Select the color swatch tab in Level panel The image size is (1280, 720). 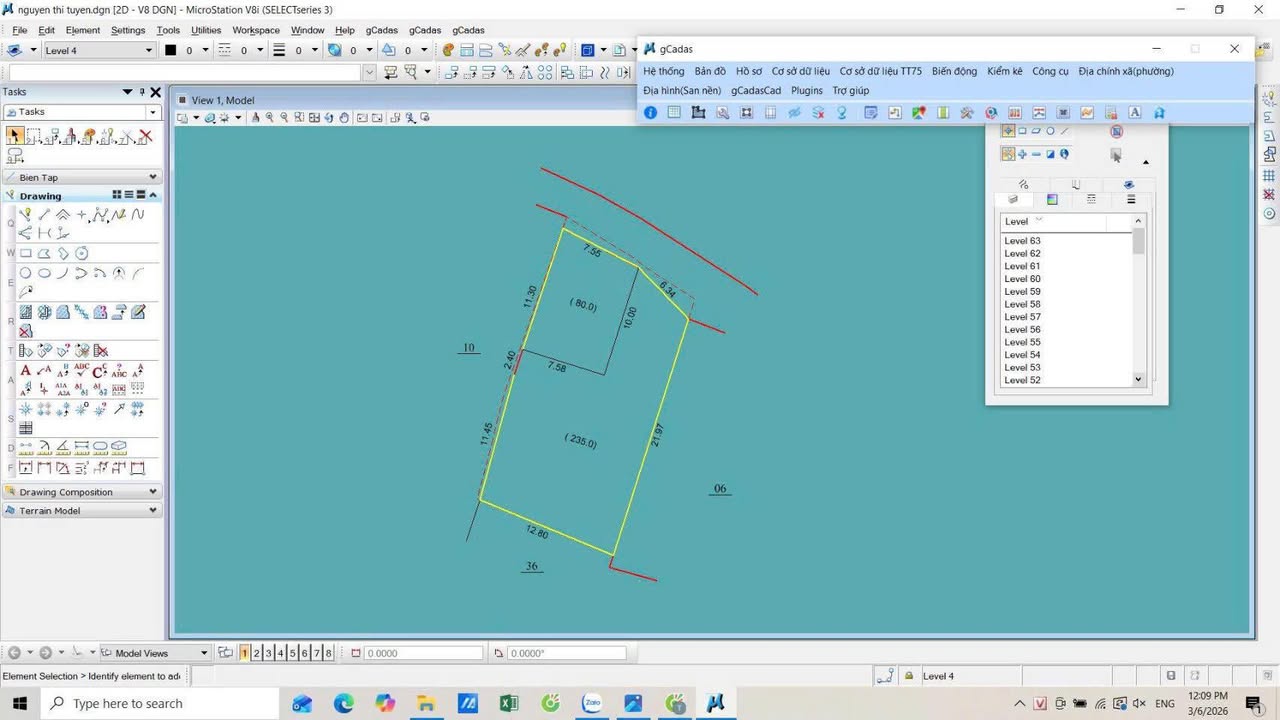[x=1052, y=200]
